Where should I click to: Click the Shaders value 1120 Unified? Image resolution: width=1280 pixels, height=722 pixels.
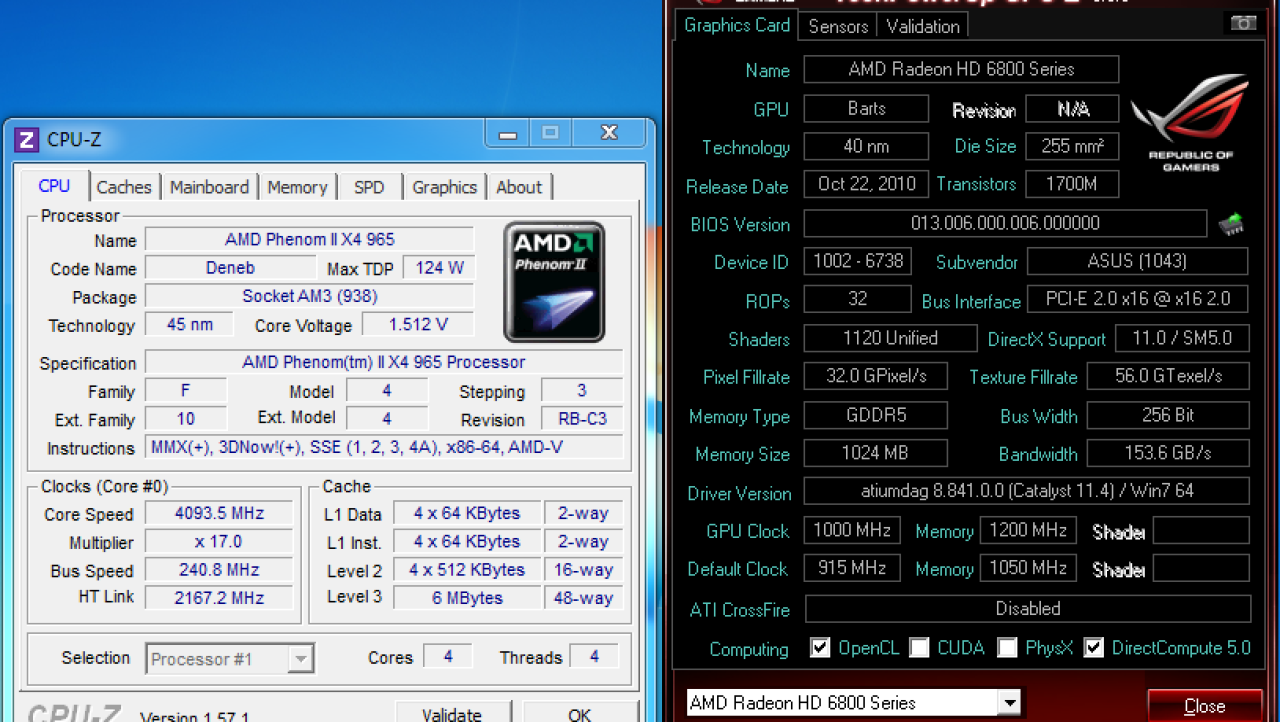(890, 338)
